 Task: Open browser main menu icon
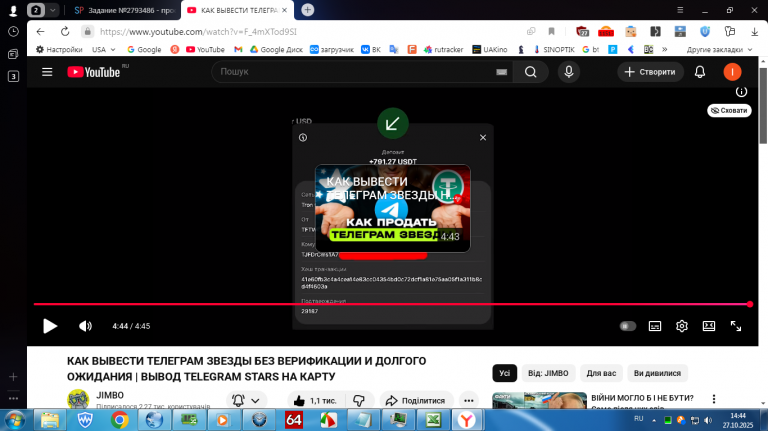tap(680, 10)
